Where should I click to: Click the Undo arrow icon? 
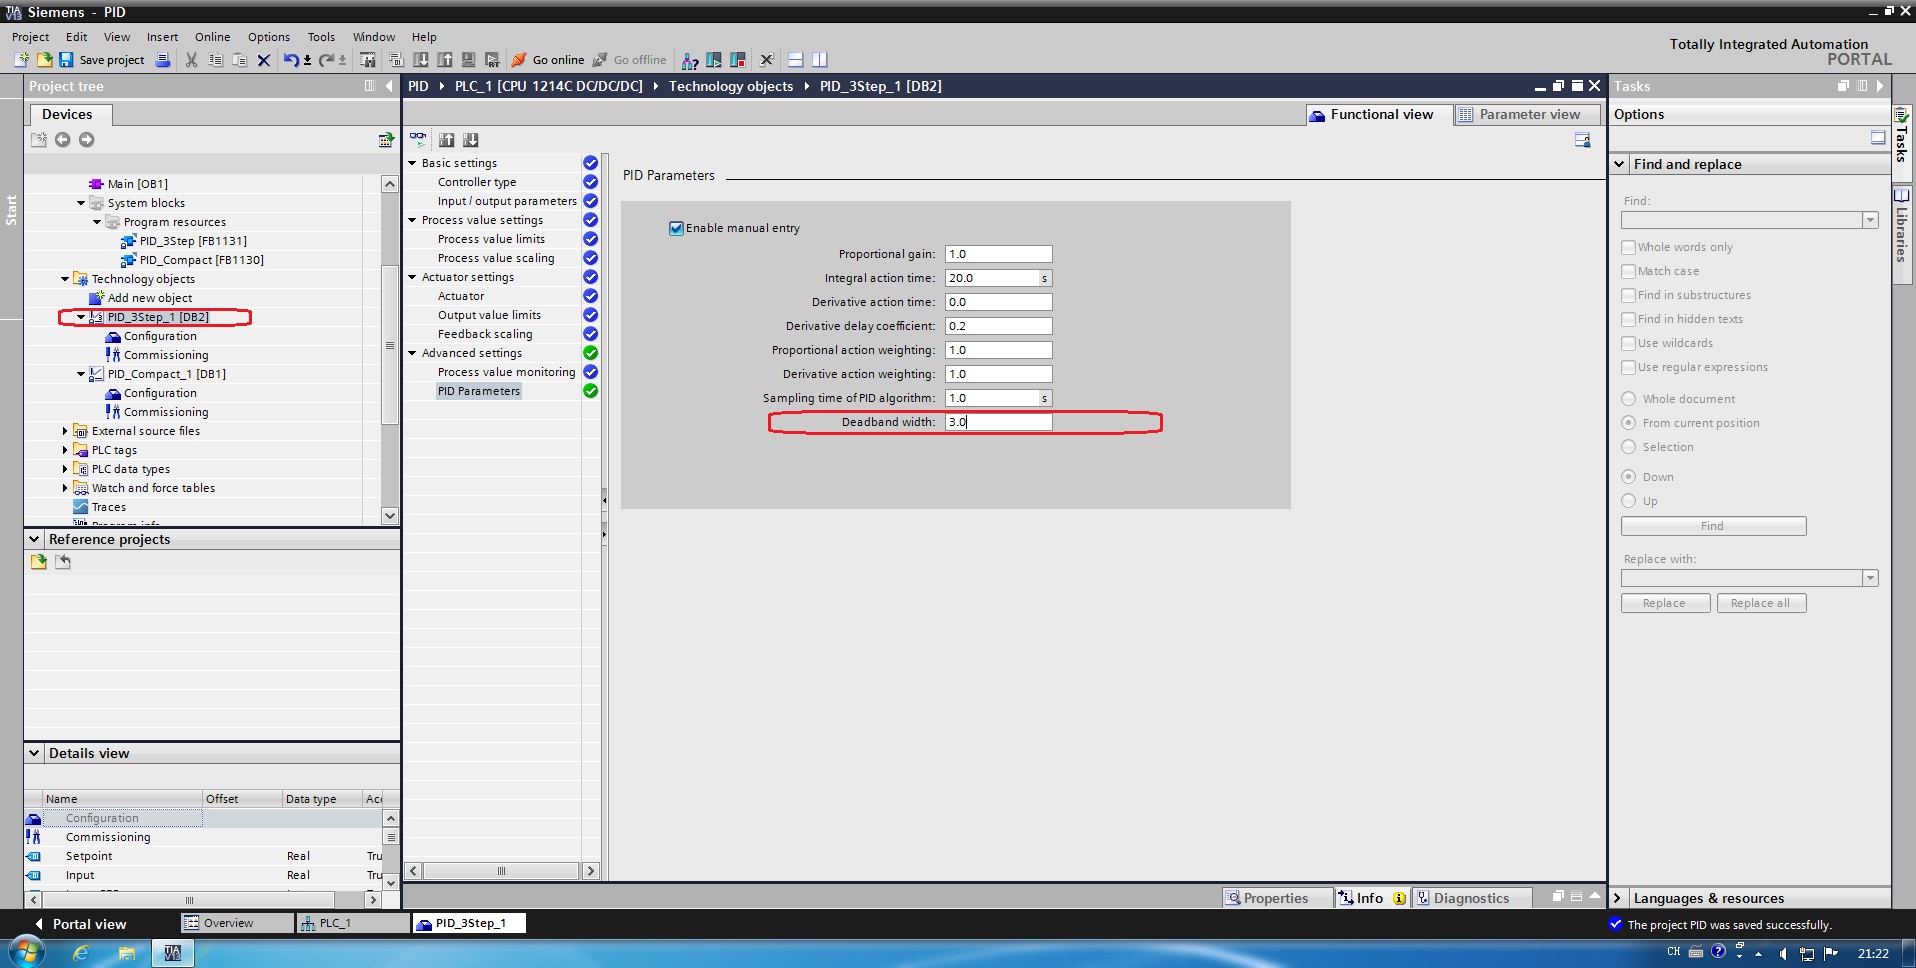(x=291, y=60)
